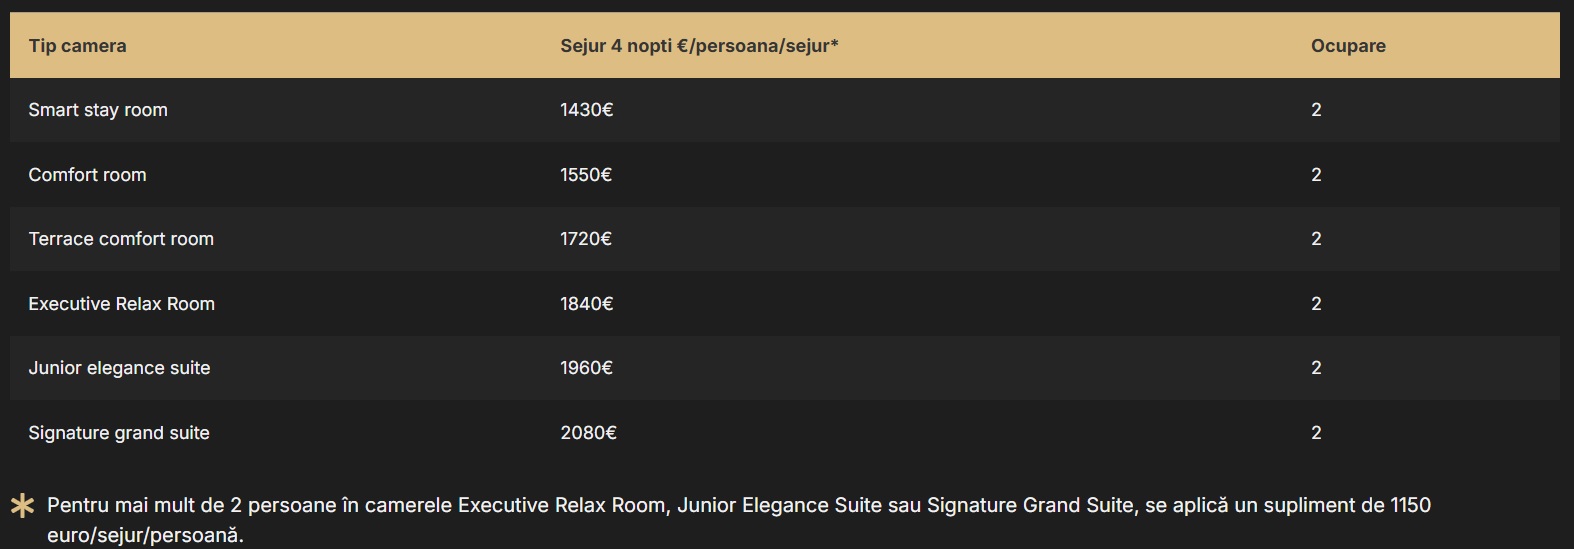Click the 1430€ price cell
The image size is (1574, 549).
coord(586,110)
